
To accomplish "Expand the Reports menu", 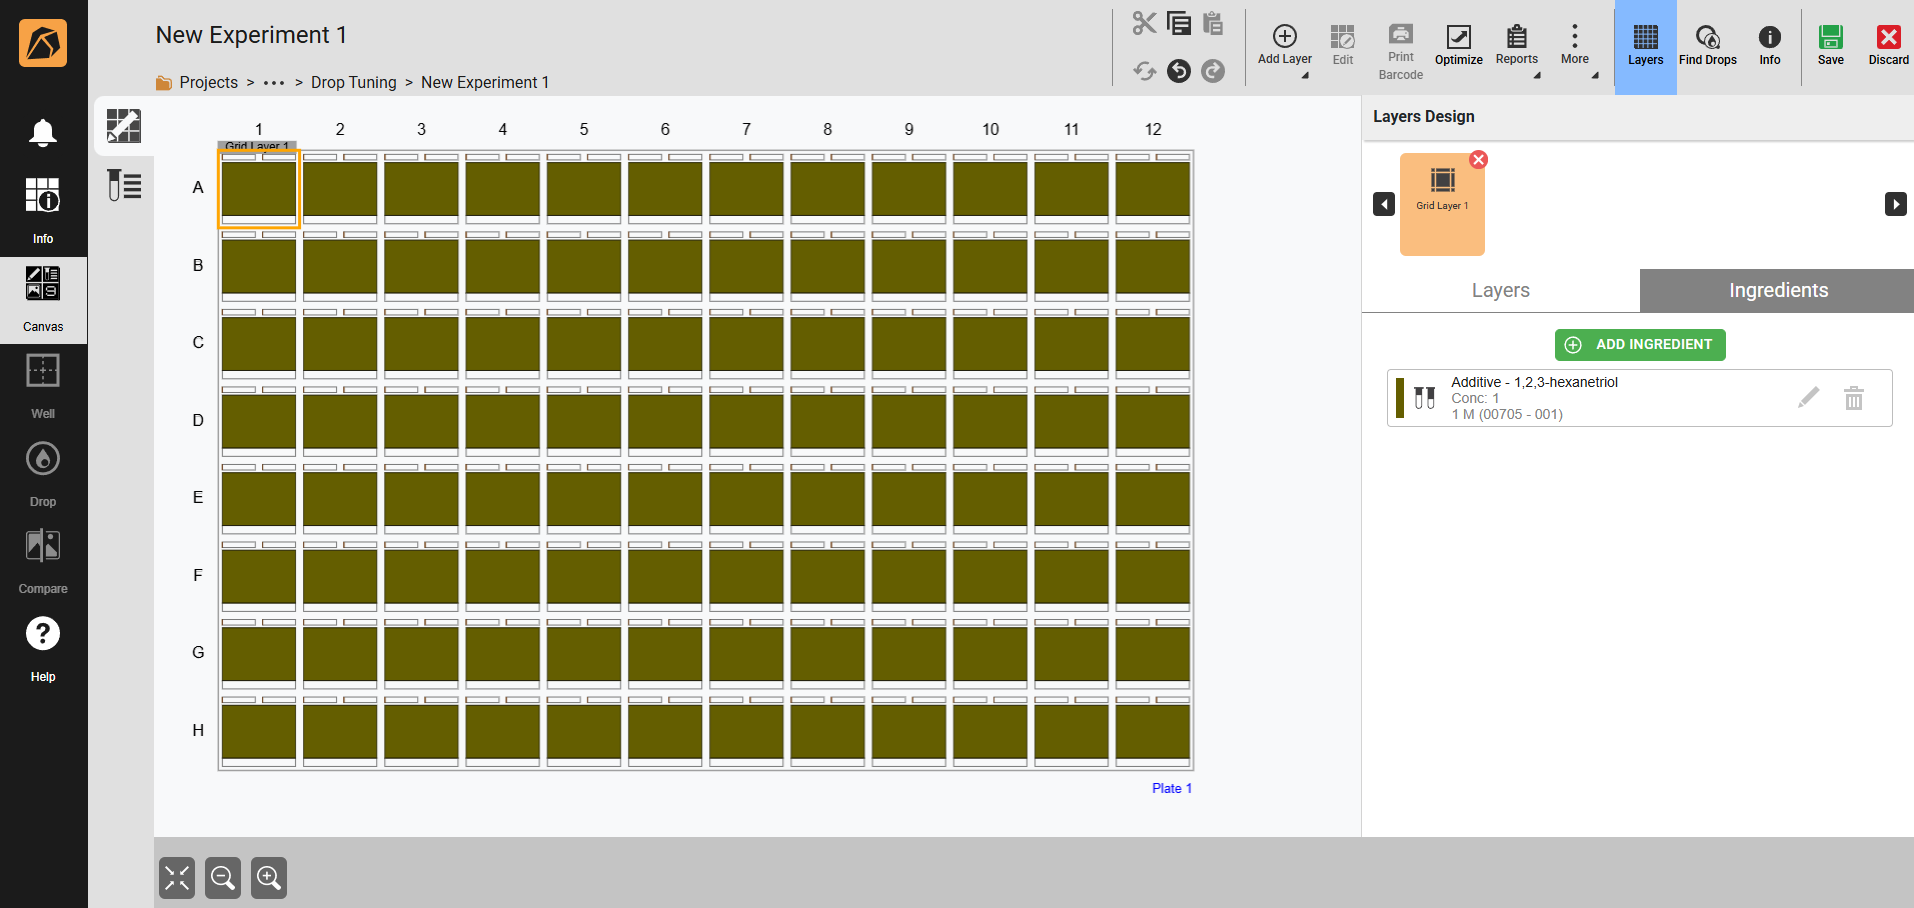I will (1516, 46).
